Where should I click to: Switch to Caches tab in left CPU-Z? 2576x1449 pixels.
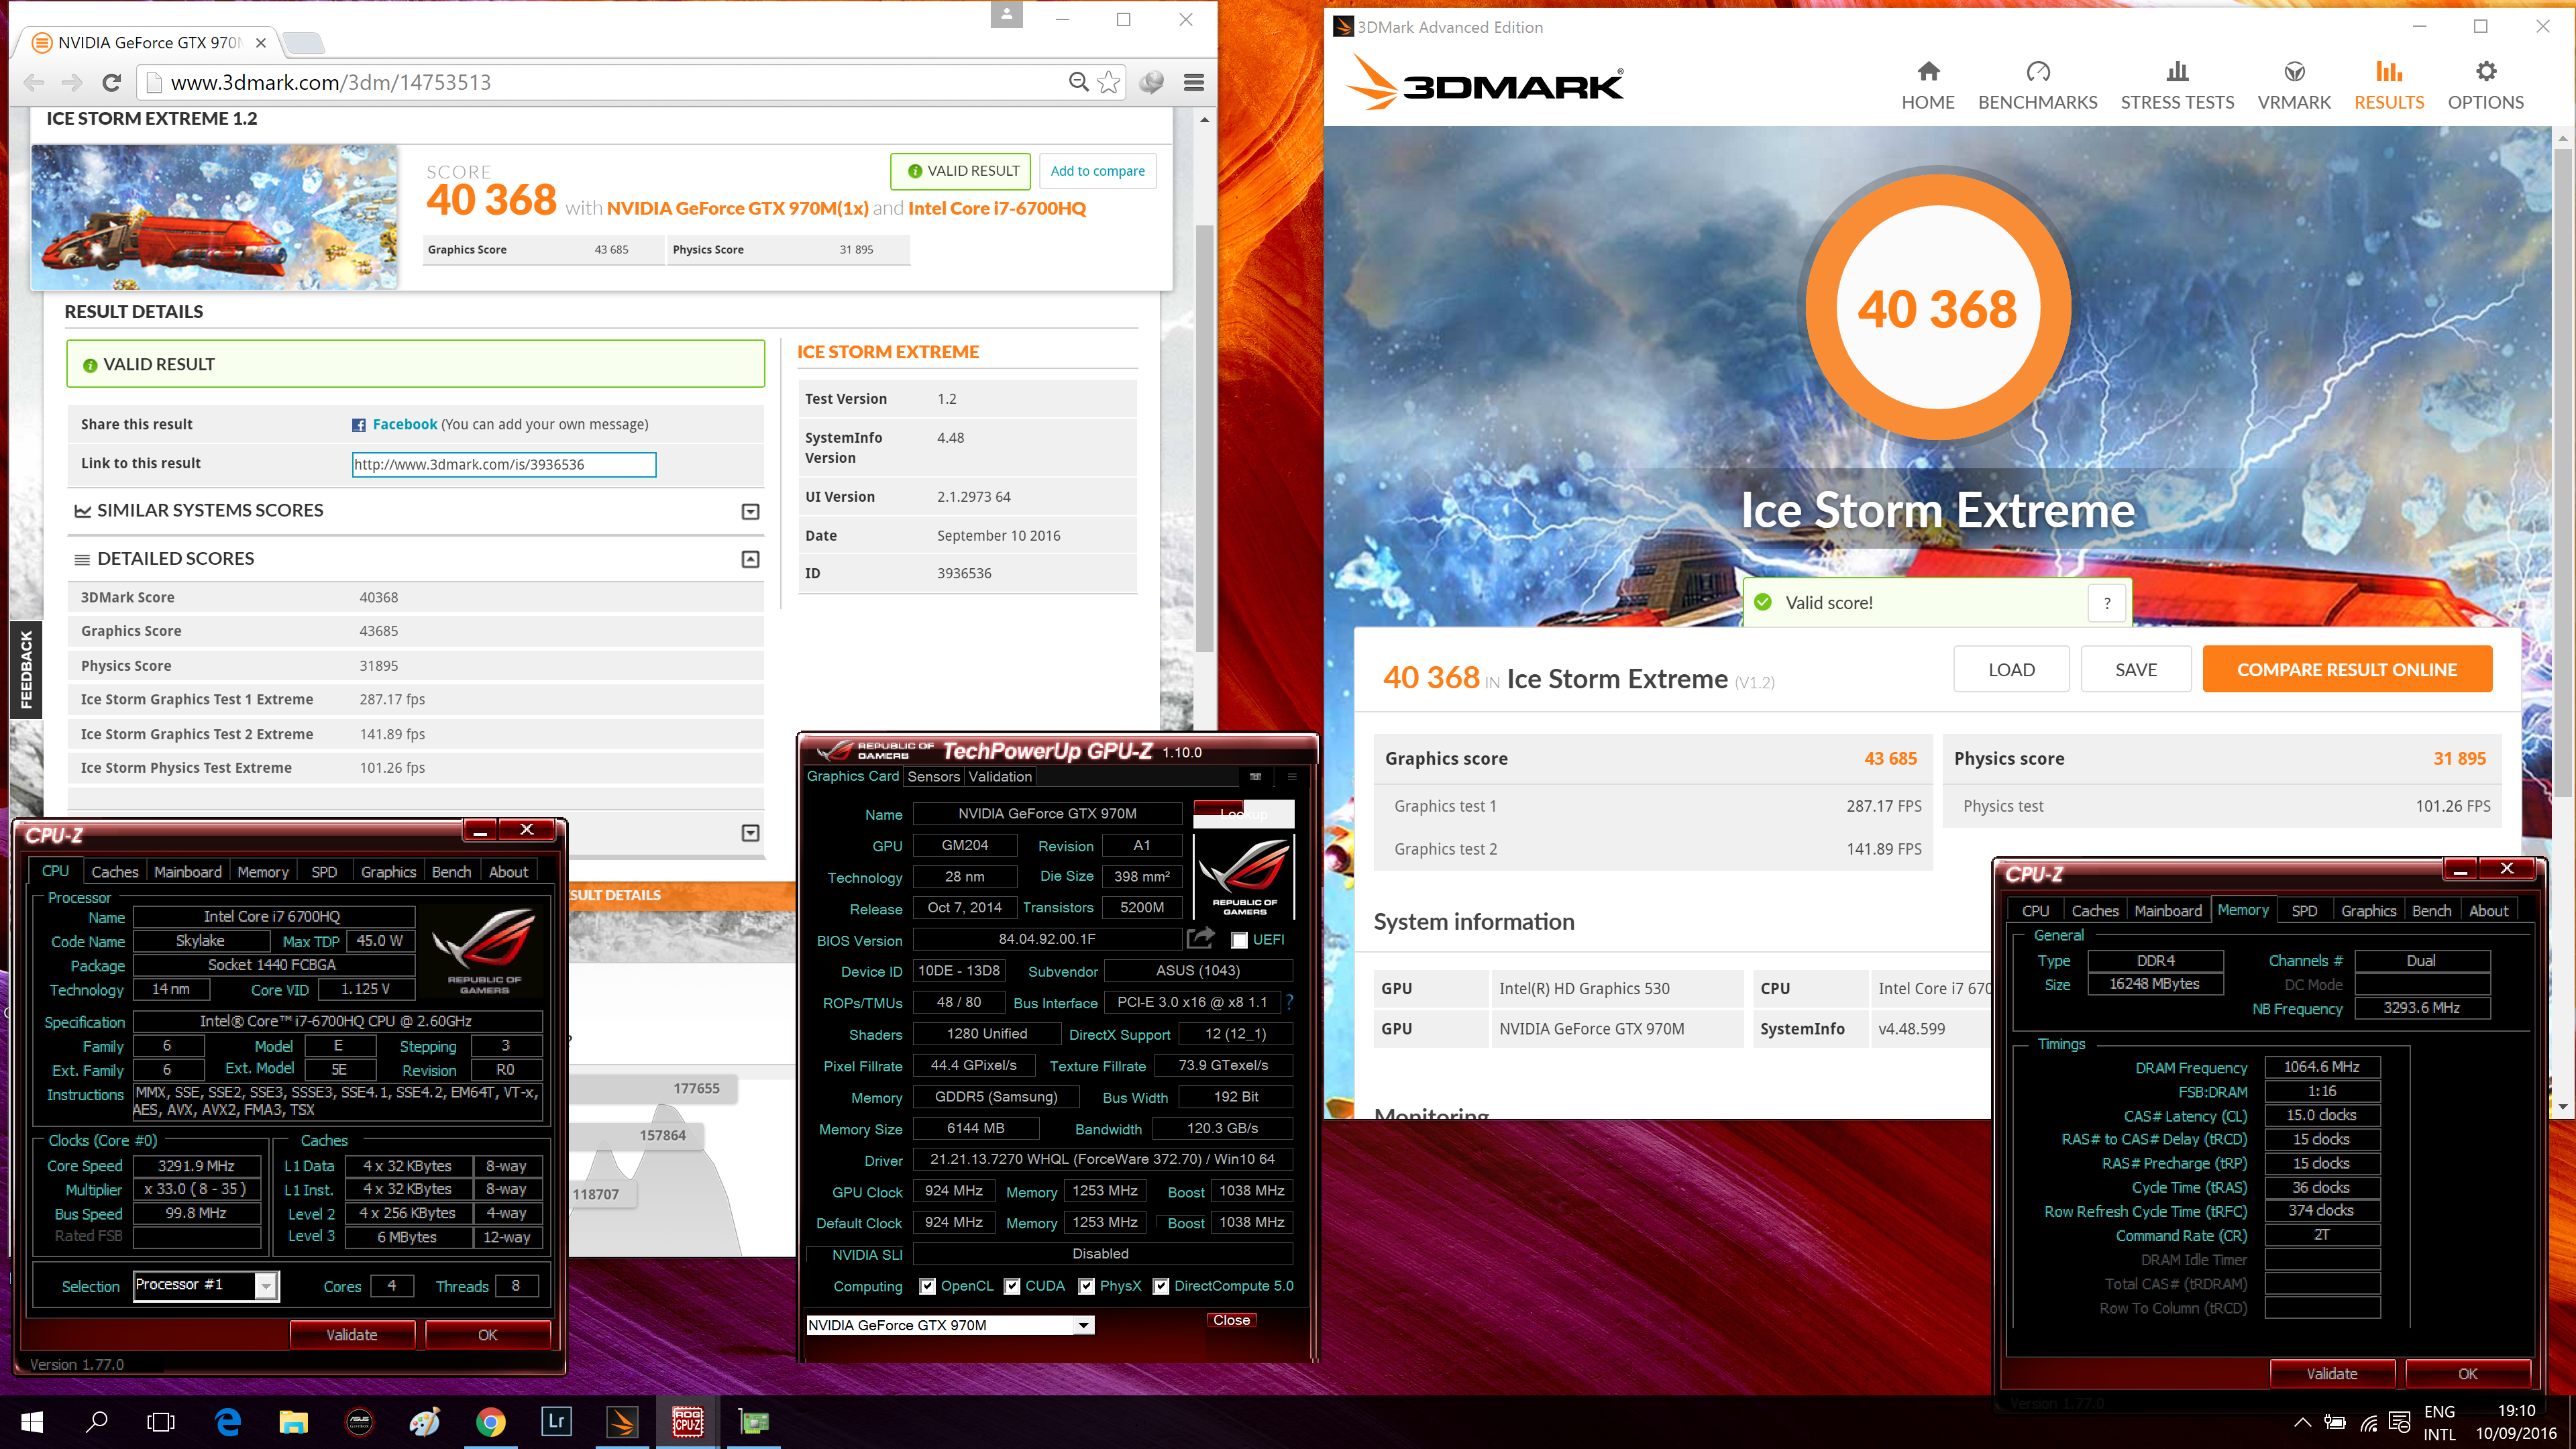click(x=115, y=872)
